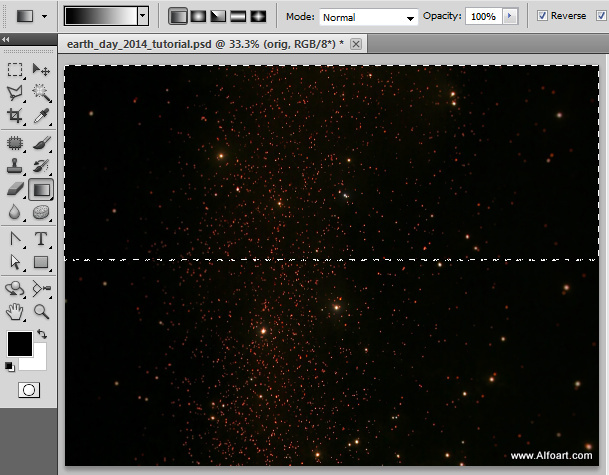Image resolution: width=609 pixels, height=475 pixels.
Task: Select the Eyedropper tool
Action: (41, 116)
